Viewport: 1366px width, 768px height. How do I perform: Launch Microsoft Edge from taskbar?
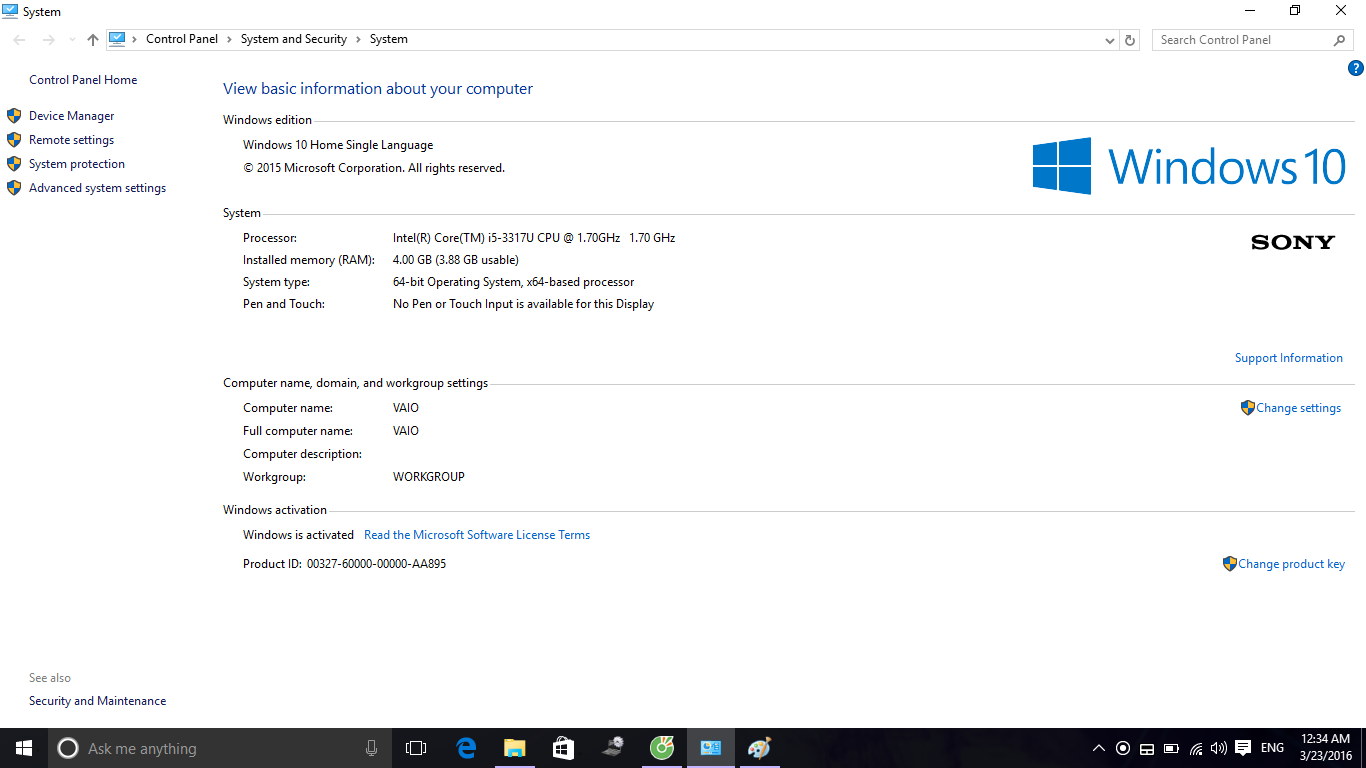click(x=465, y=748)
